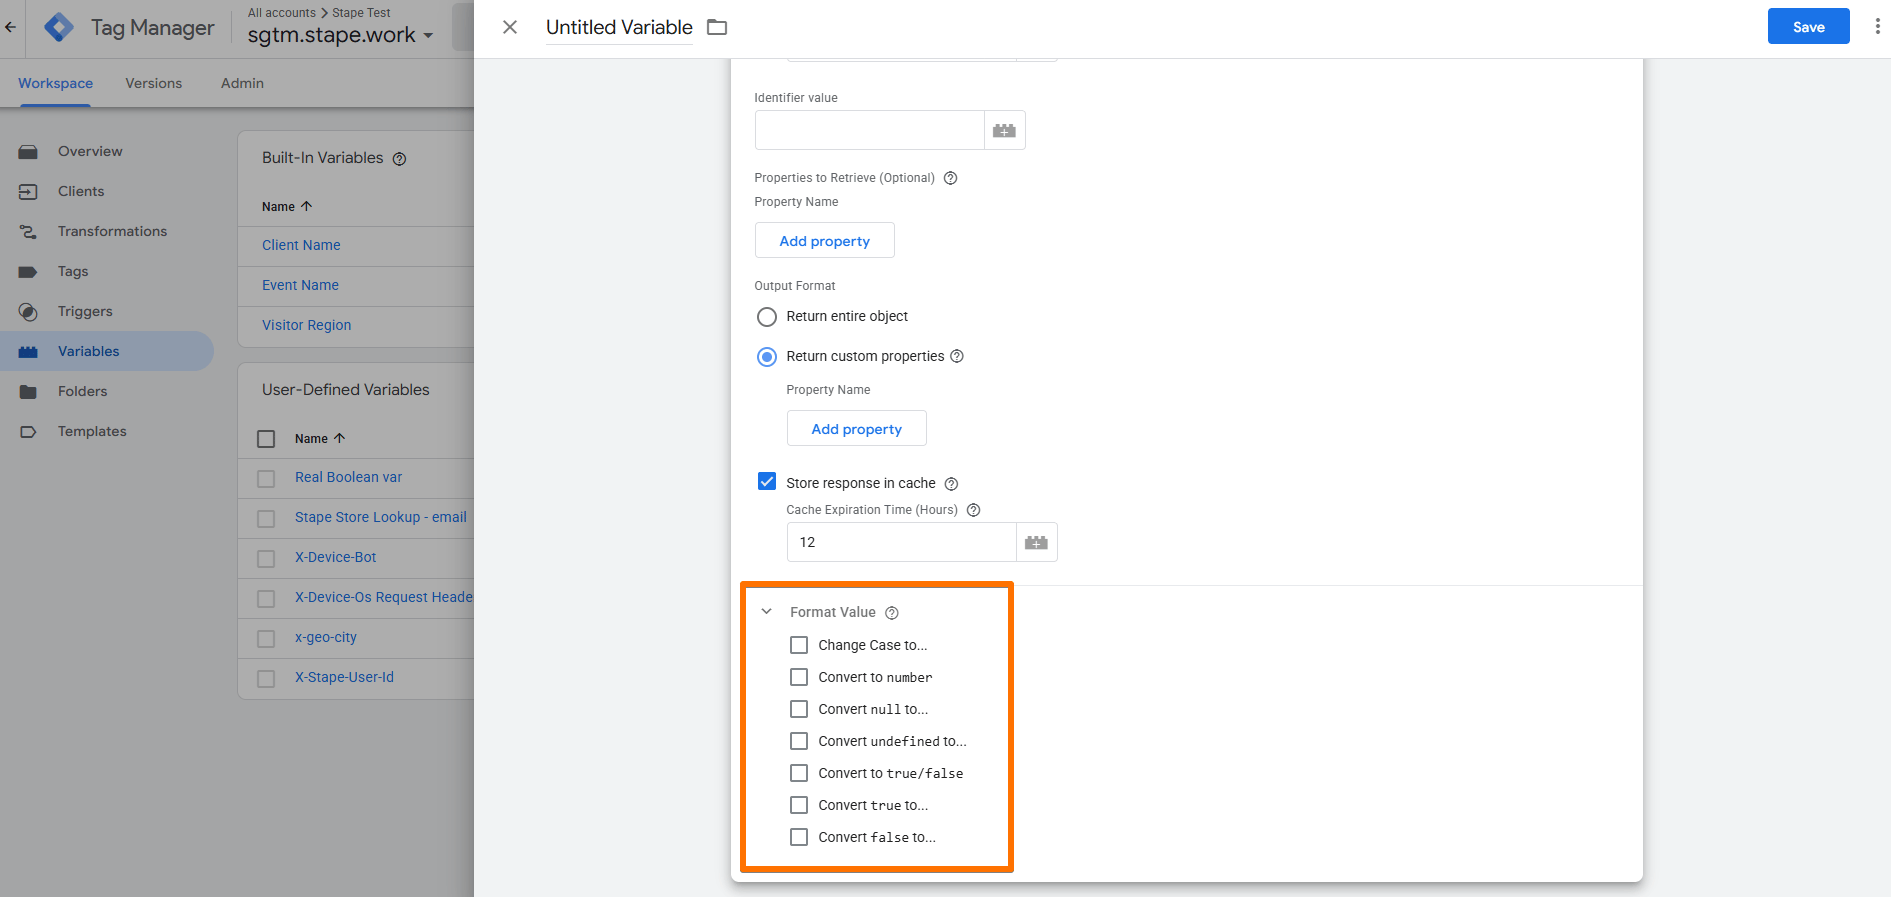Close the Untitled Variable editor
The width and height of the screenshot is (1891, 897).
point(510,27)
